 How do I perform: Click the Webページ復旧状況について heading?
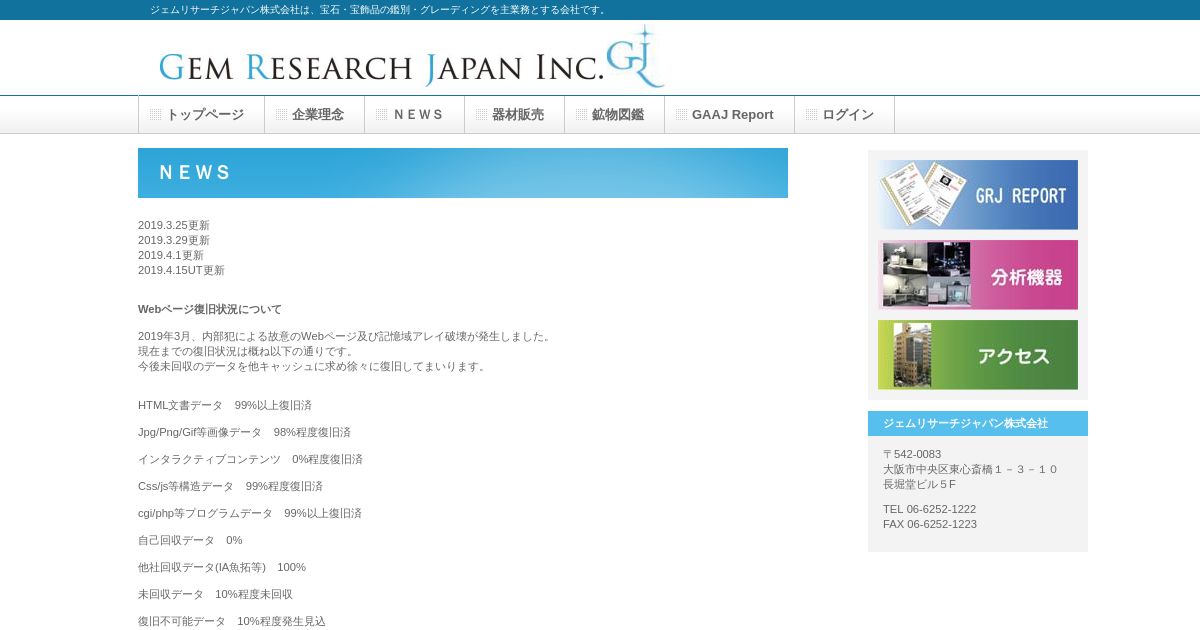coord(210,310)
